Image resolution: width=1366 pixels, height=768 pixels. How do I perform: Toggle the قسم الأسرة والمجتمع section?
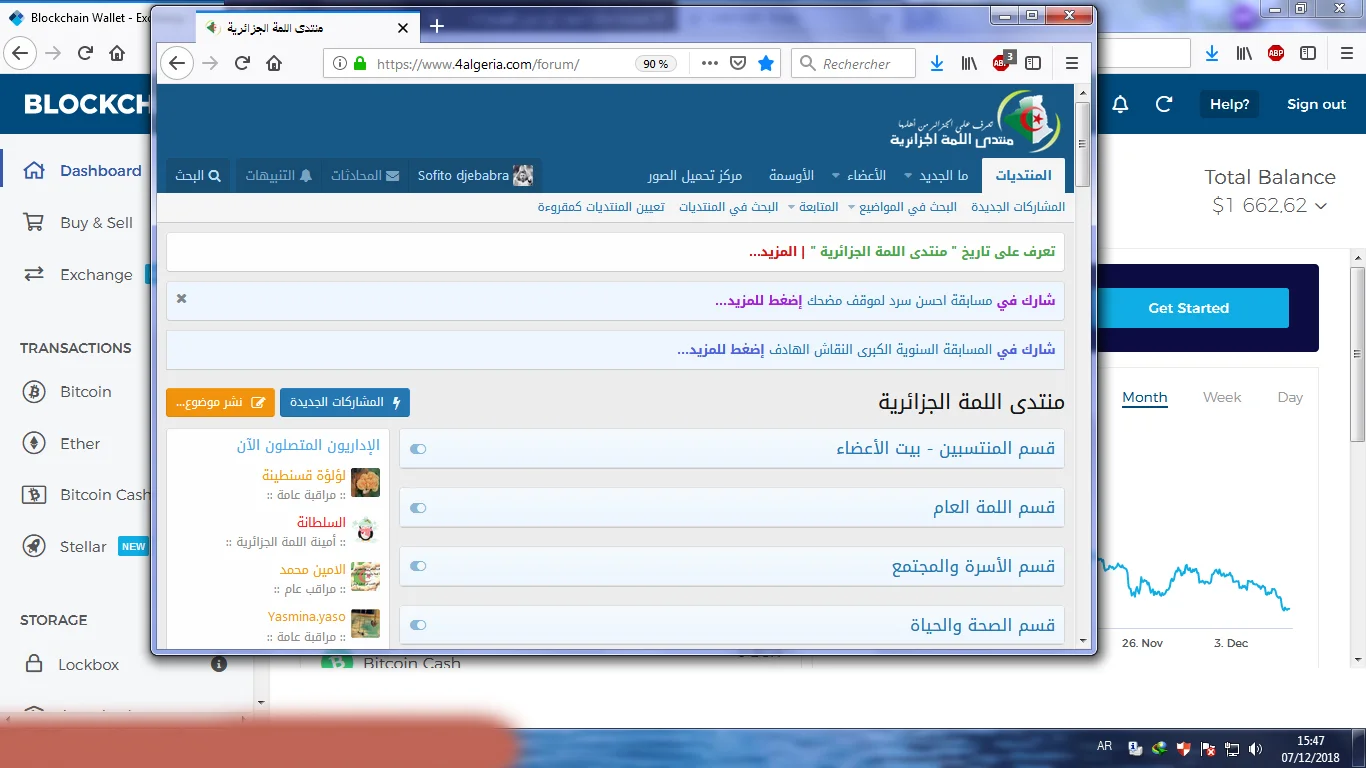[x=418, y=567]
